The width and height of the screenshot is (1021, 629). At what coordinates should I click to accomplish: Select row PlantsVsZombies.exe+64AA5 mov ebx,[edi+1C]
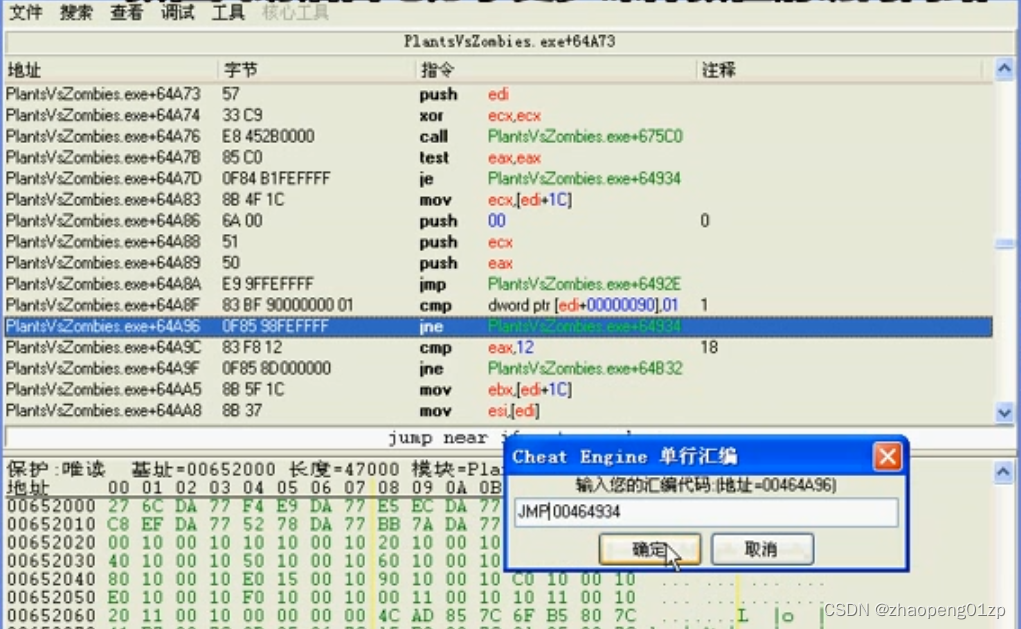coord(499,389)
